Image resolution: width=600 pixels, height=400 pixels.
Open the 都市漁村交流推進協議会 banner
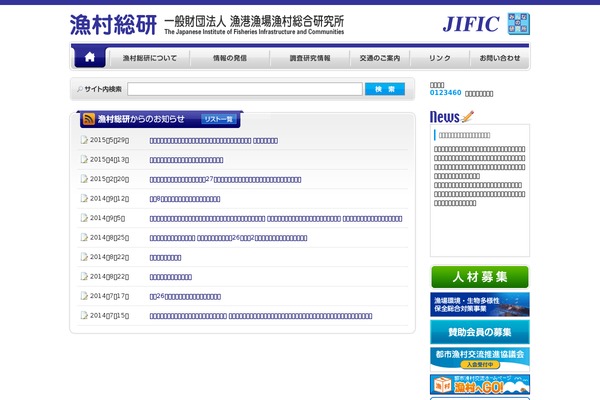pyautogui.click(x=480, y=359)
